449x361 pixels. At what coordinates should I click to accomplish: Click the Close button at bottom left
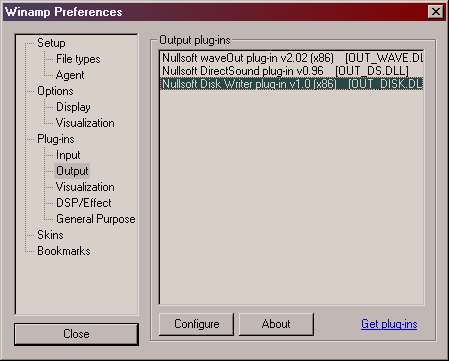tap(76, 334)
